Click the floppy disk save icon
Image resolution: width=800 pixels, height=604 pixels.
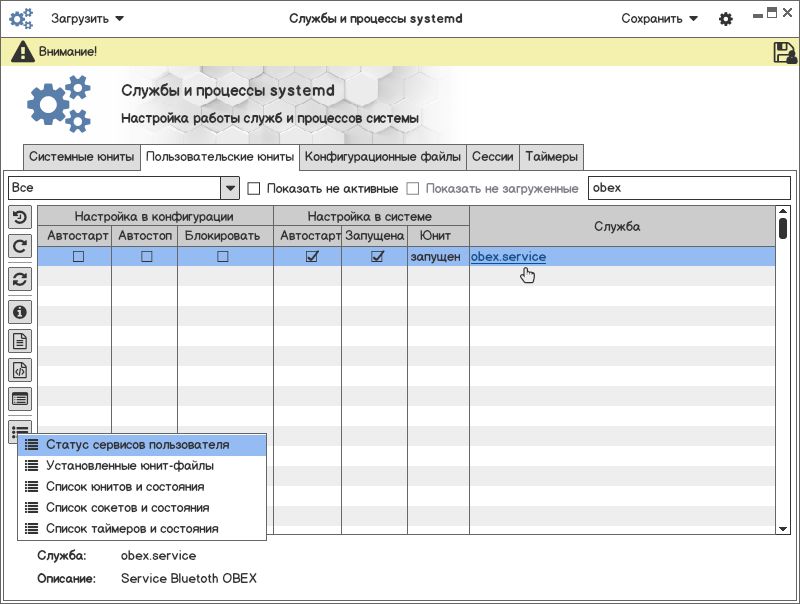tap(784, 53)
